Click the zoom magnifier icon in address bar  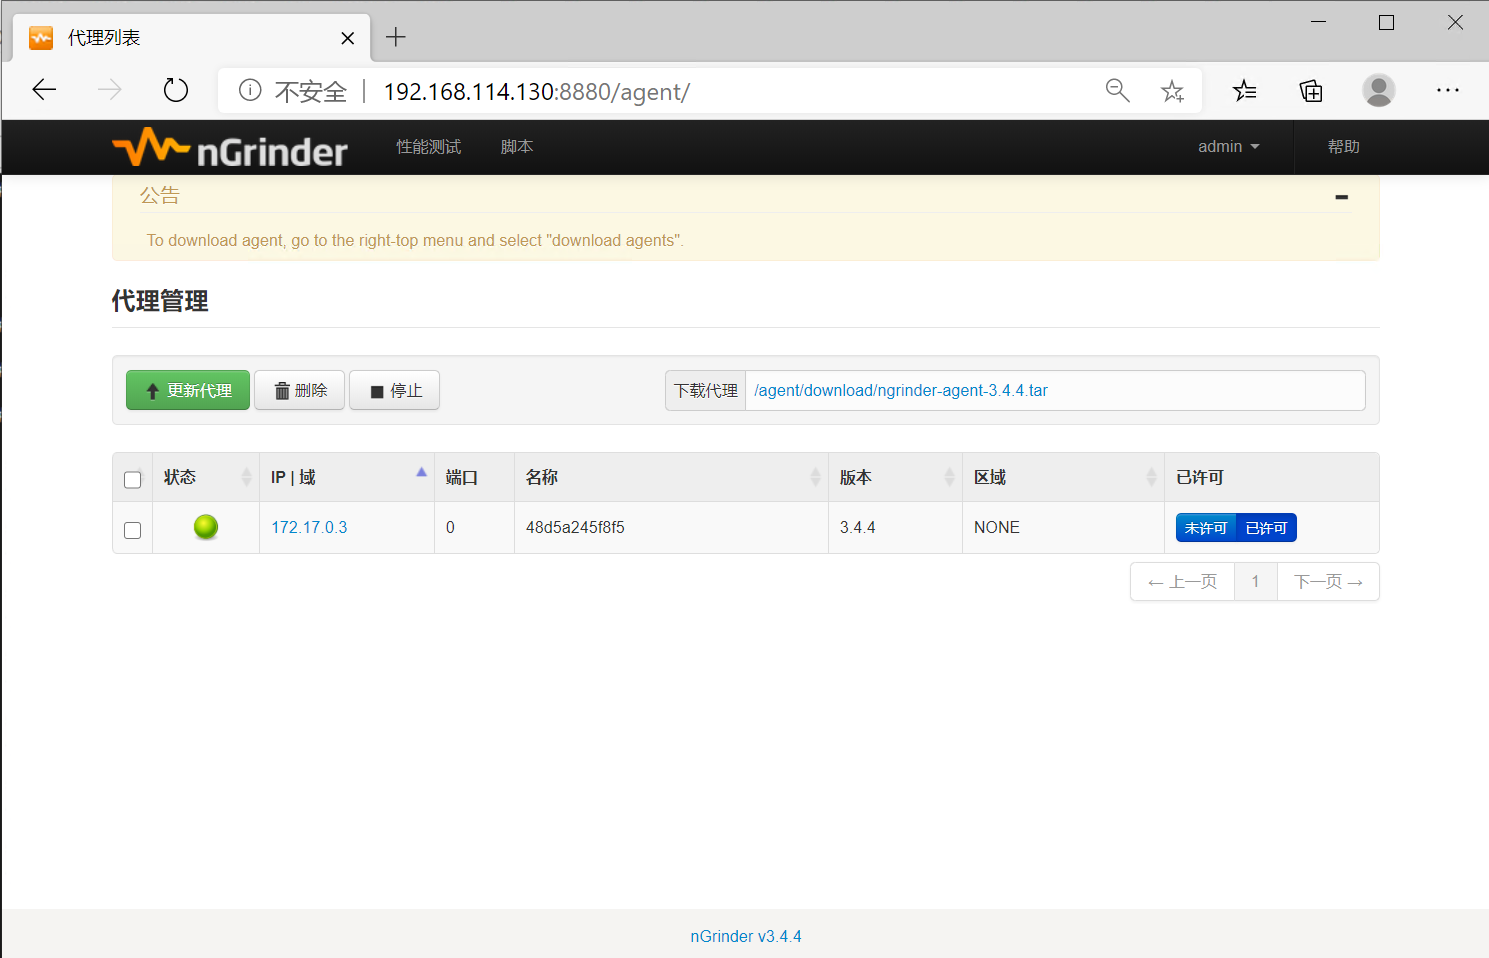pyautogui.click(x=1117, y=91)
